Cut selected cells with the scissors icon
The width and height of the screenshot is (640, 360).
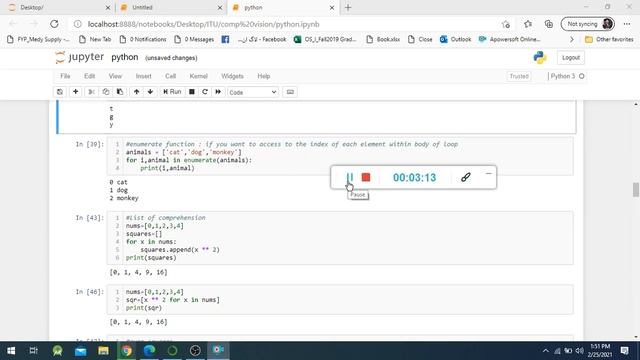click(x=91, y=92)
